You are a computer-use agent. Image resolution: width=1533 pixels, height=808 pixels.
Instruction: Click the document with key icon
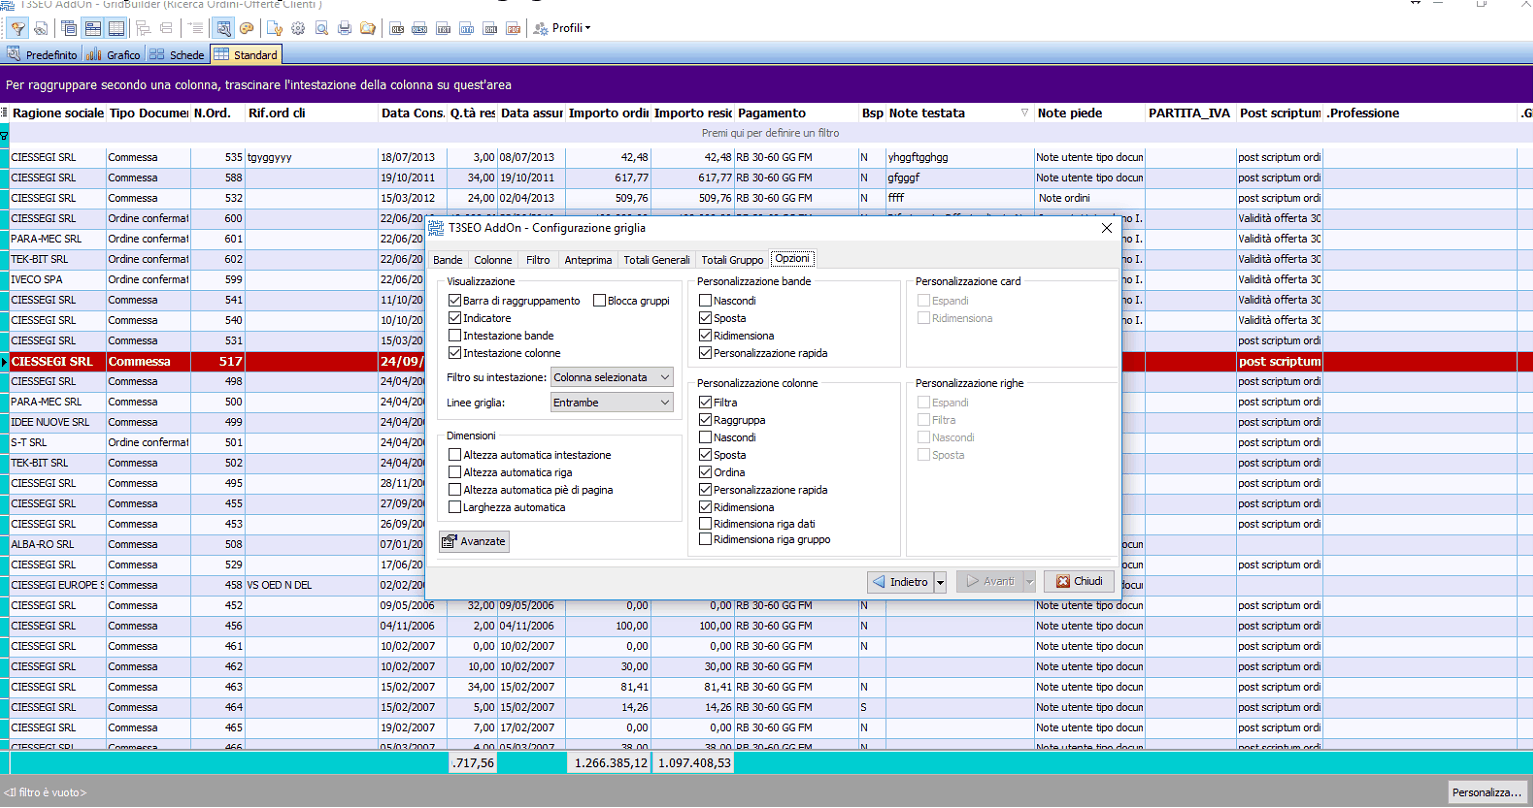[274, 29]
